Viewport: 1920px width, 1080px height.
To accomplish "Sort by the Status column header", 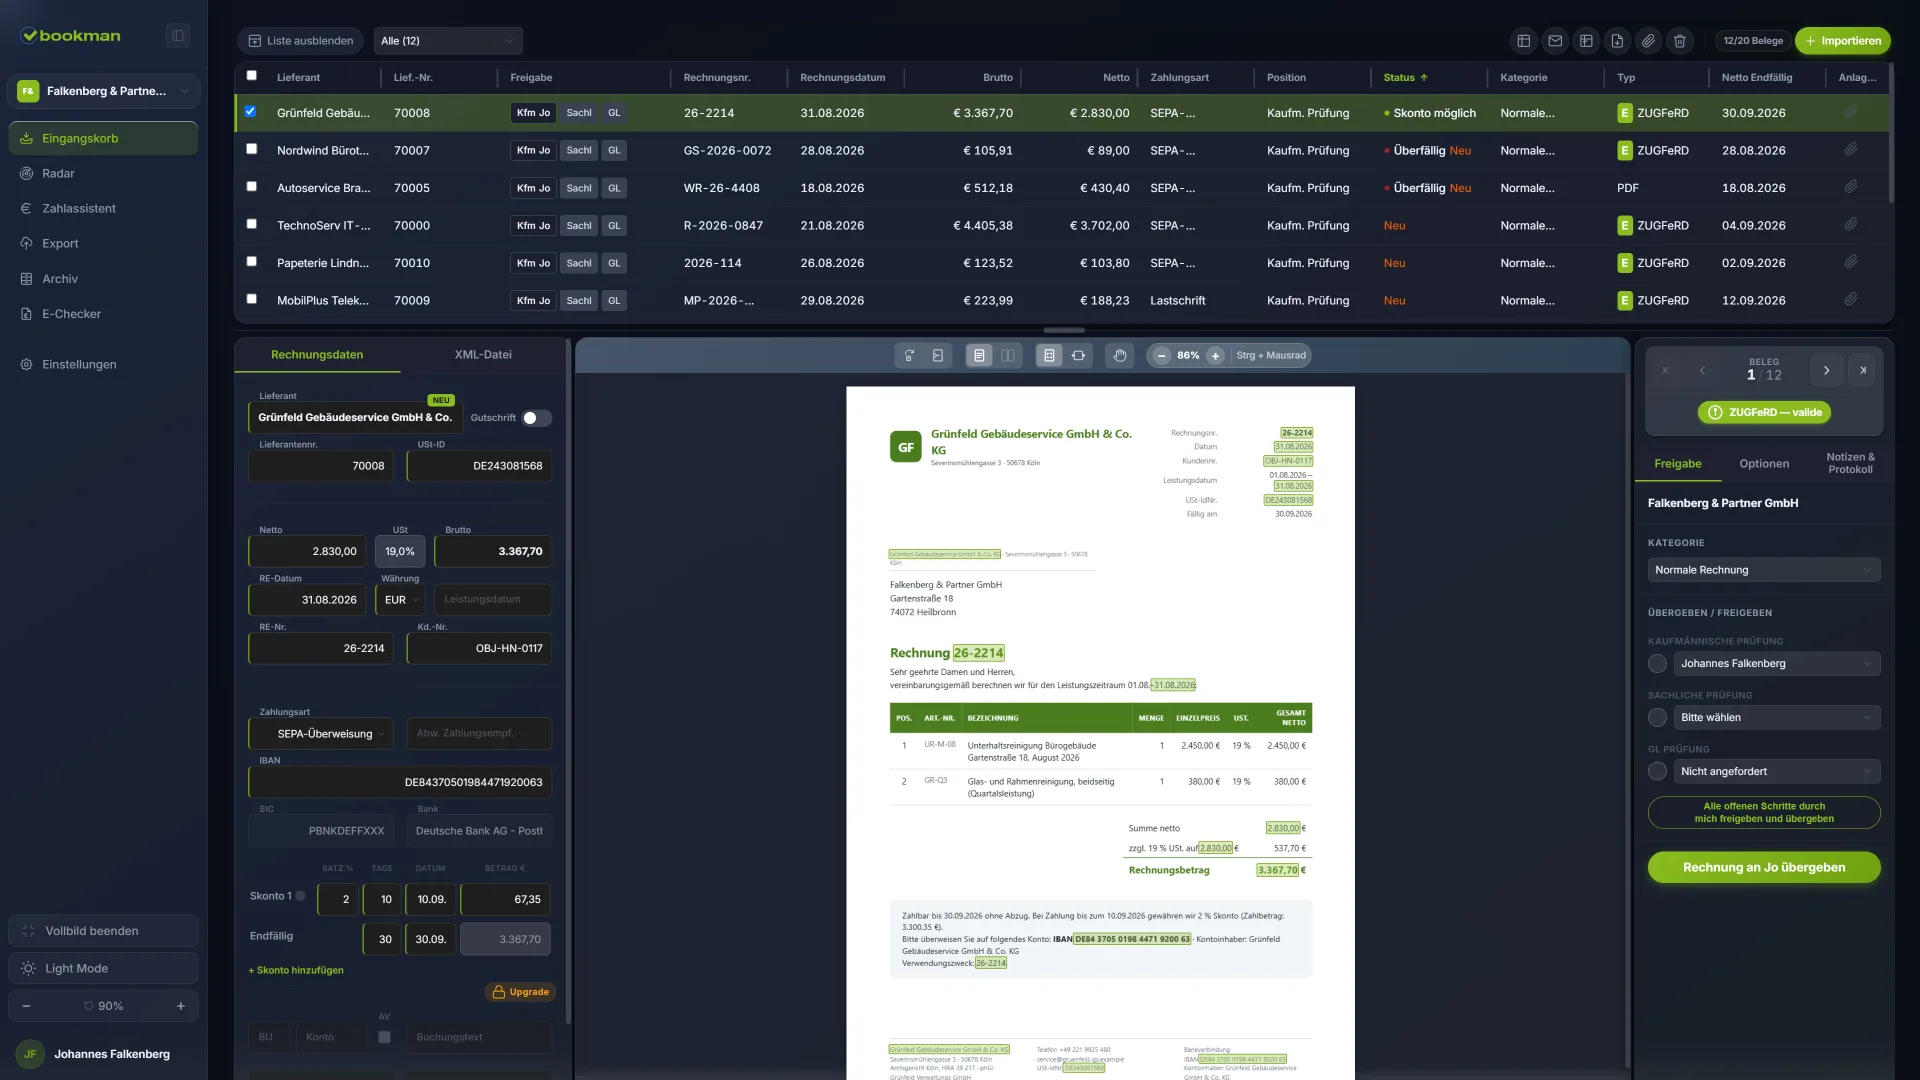I will tap(1405, 77).
